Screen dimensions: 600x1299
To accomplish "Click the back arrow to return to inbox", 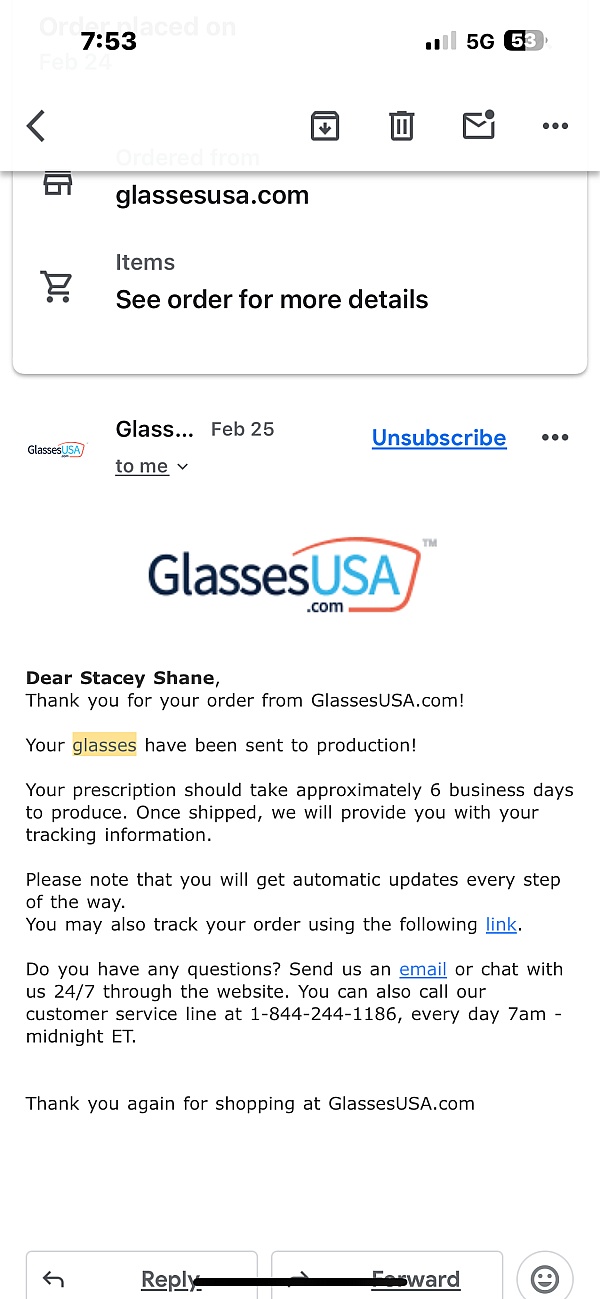I will [x=35, y=126].
